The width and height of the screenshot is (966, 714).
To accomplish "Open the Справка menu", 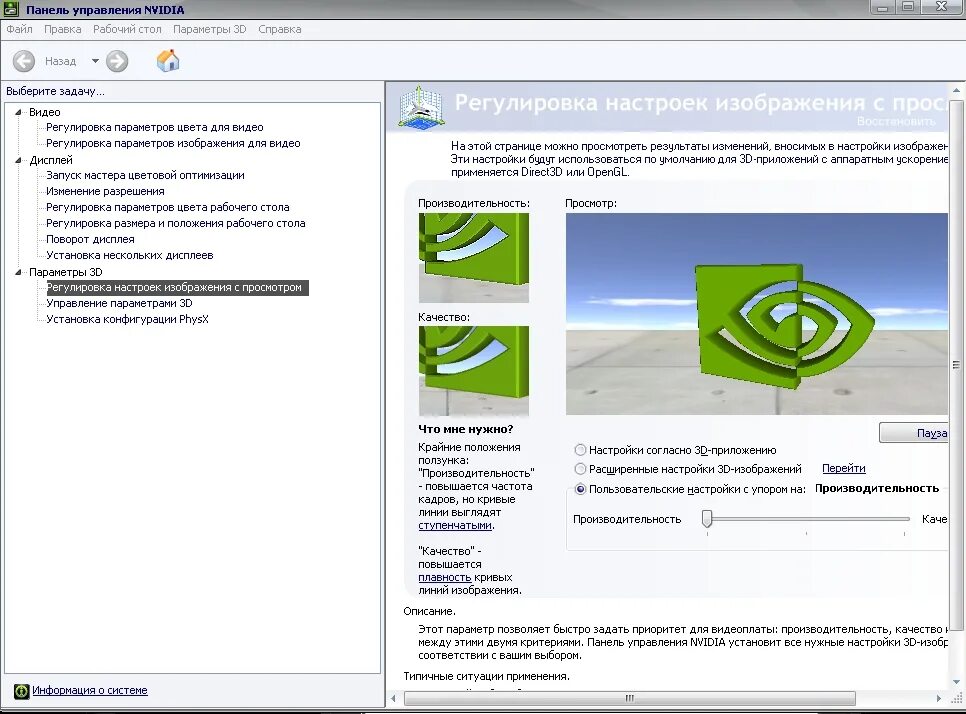I will [280, 29].
